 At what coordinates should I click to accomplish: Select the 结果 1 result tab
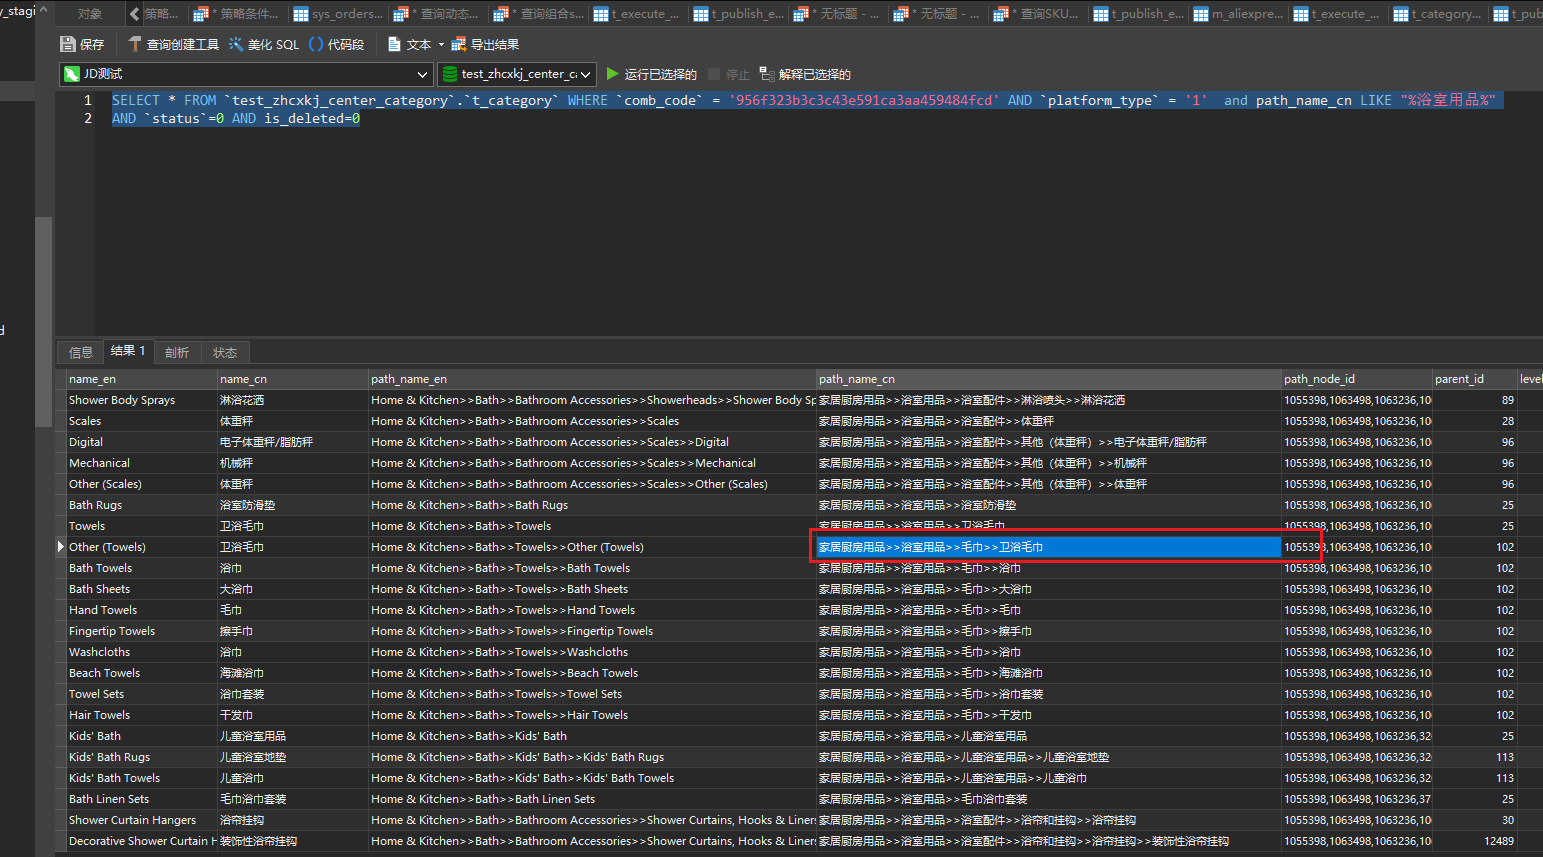click(128, 351)
